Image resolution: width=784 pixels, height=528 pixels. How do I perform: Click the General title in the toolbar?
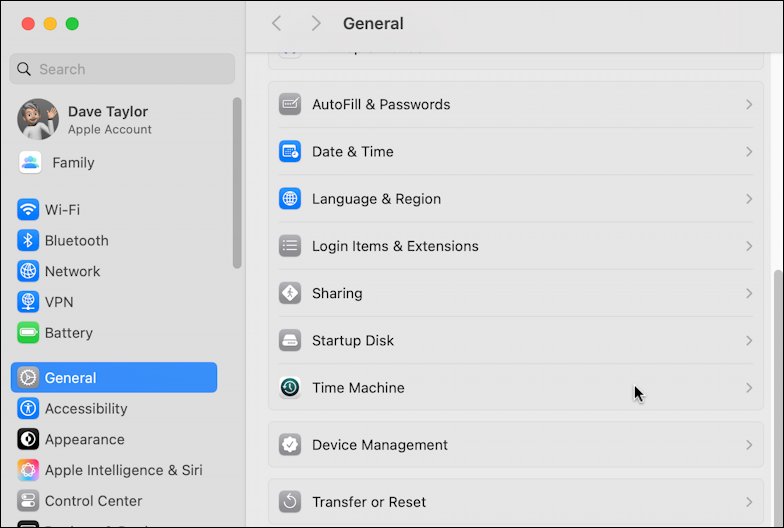[x=373, y=24]
